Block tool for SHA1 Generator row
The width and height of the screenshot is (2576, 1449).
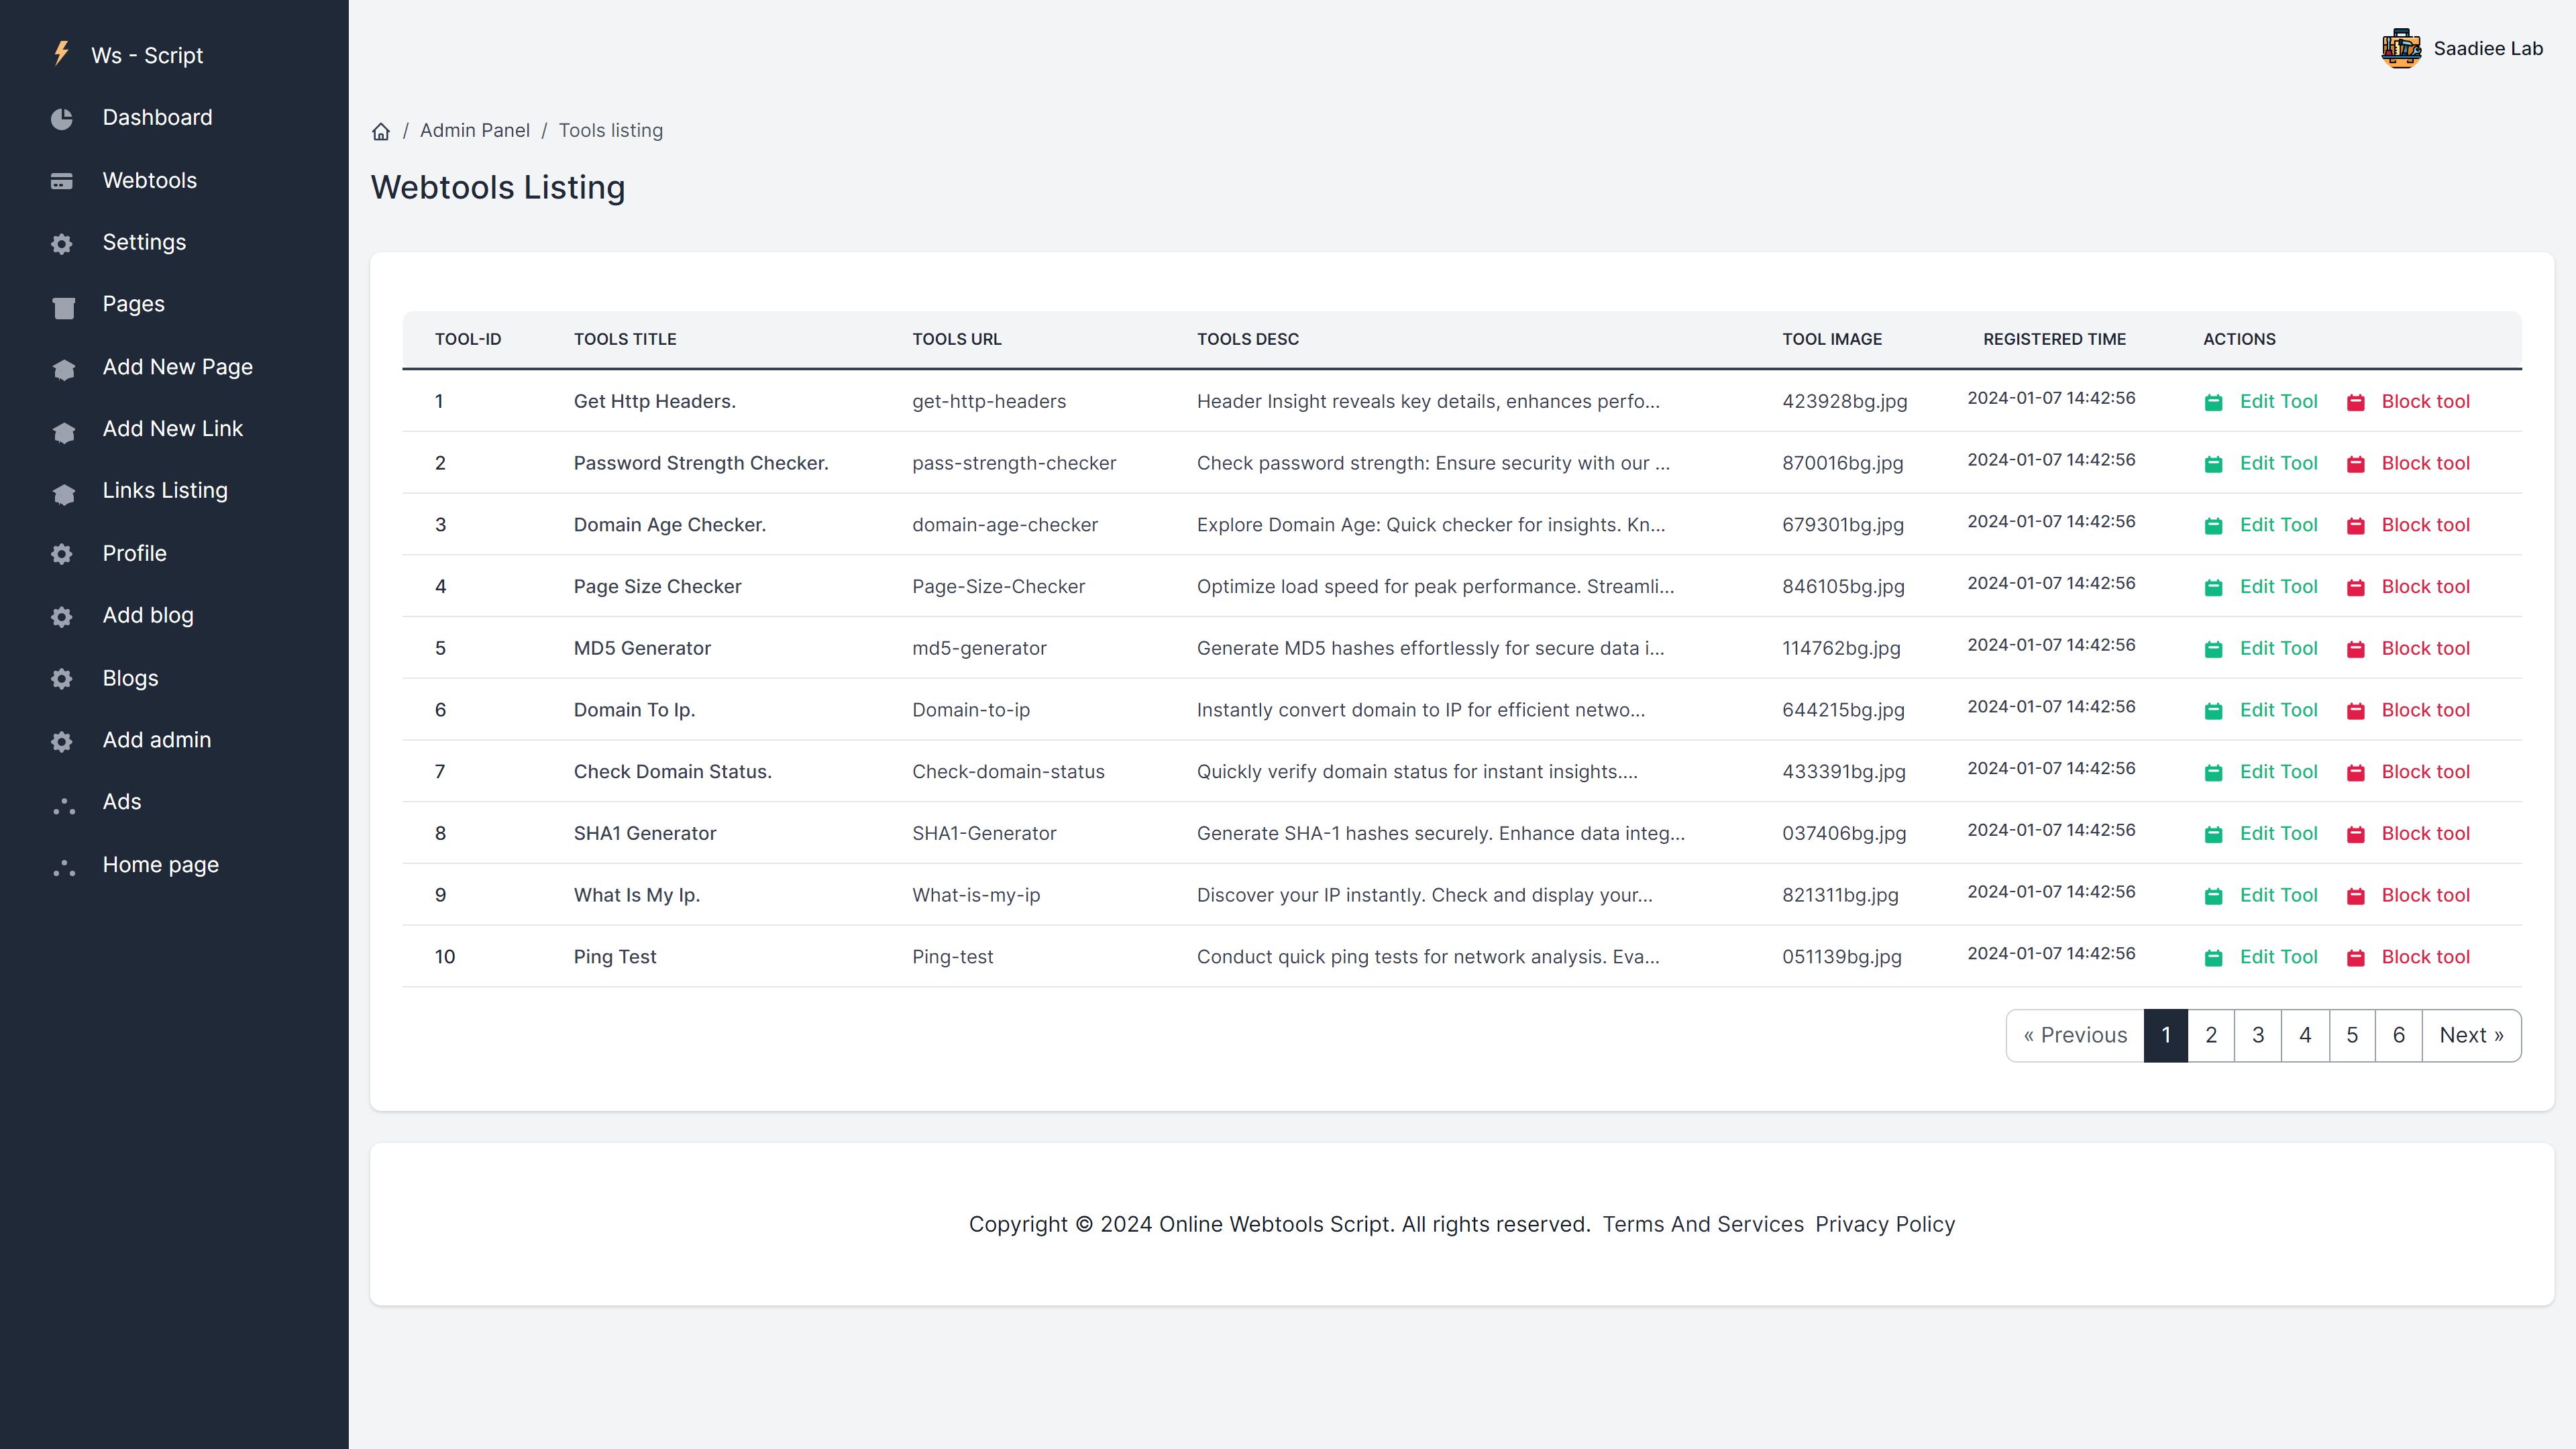2425,833
